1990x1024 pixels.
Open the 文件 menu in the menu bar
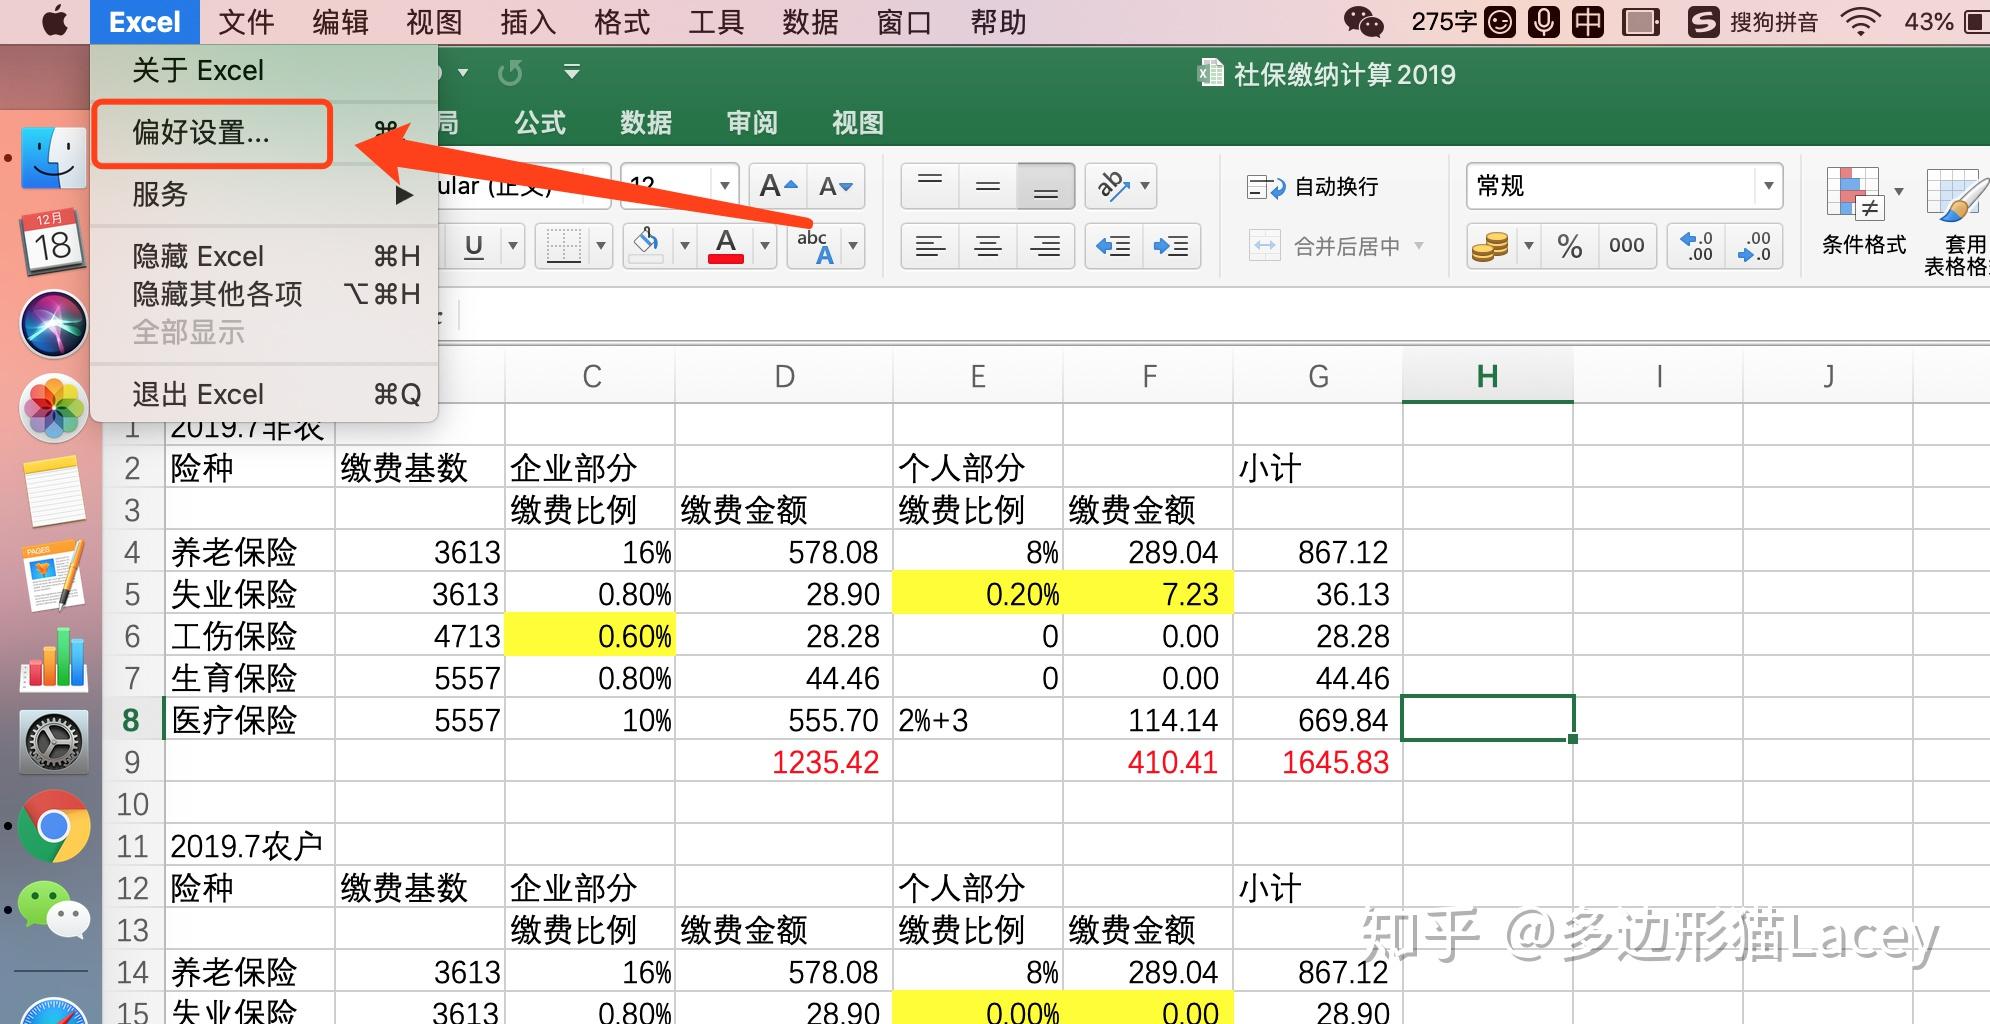tap(246, 21)
